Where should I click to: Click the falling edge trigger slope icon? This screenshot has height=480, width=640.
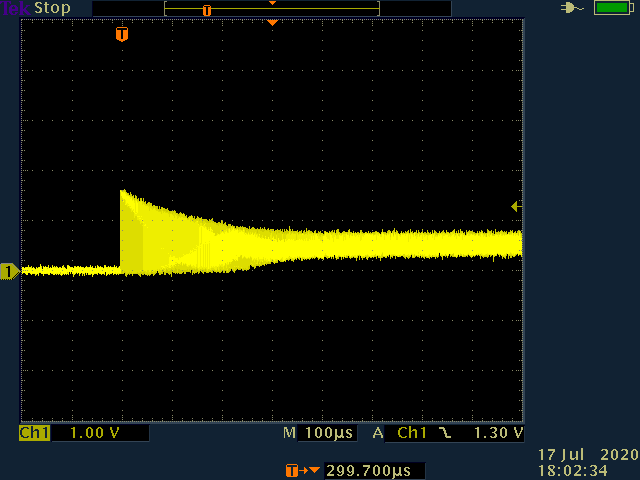(445, 433)
